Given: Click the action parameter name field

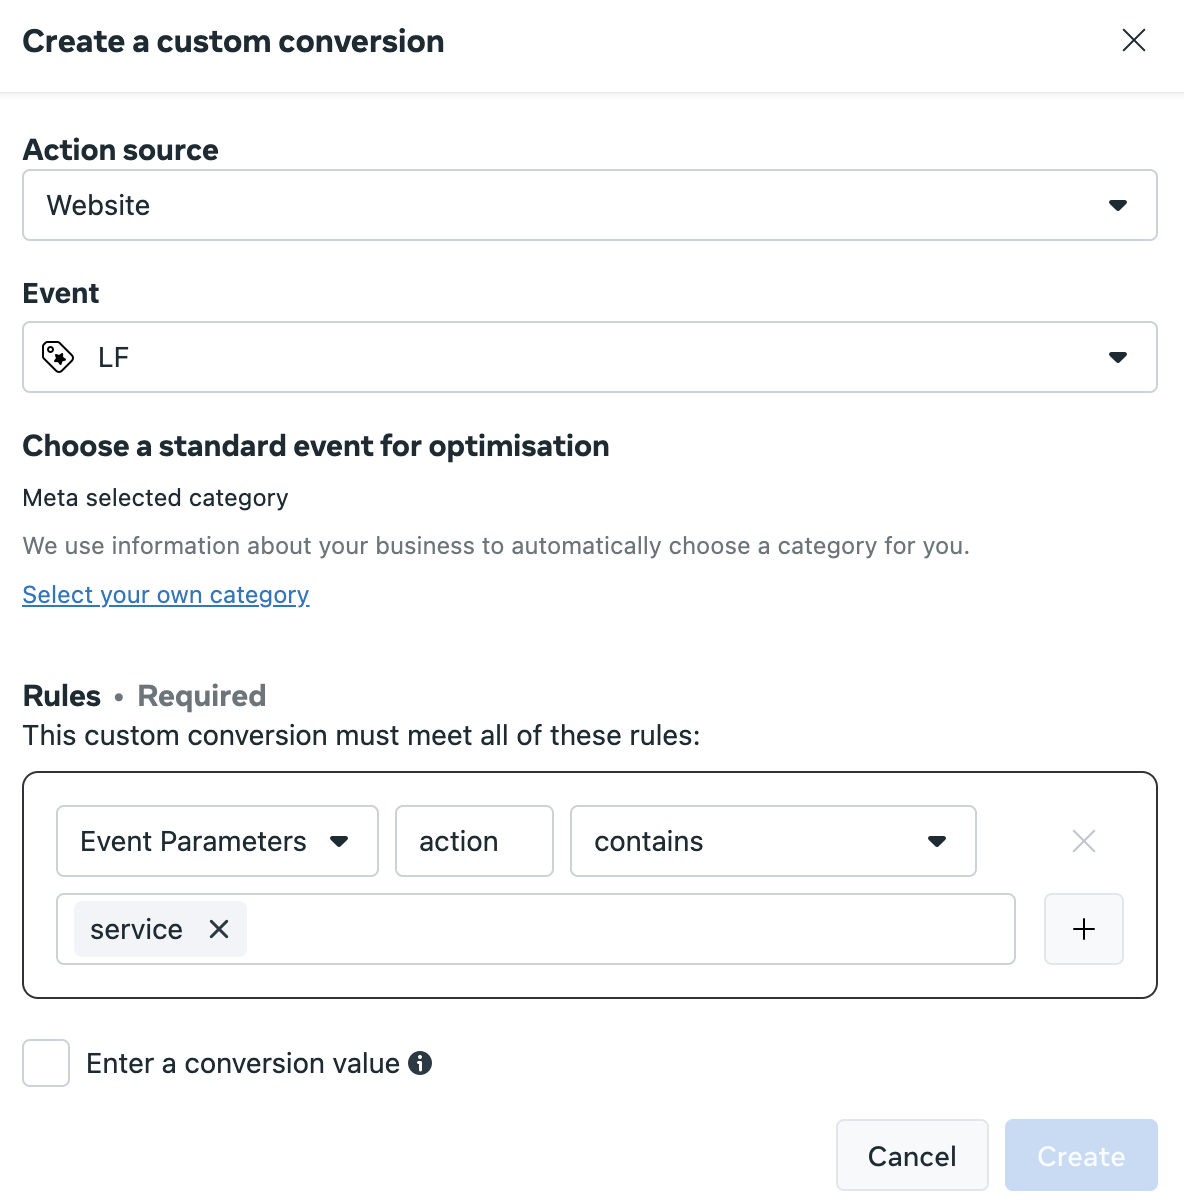Looking at the screenshot, I should [x=474, y=841].
